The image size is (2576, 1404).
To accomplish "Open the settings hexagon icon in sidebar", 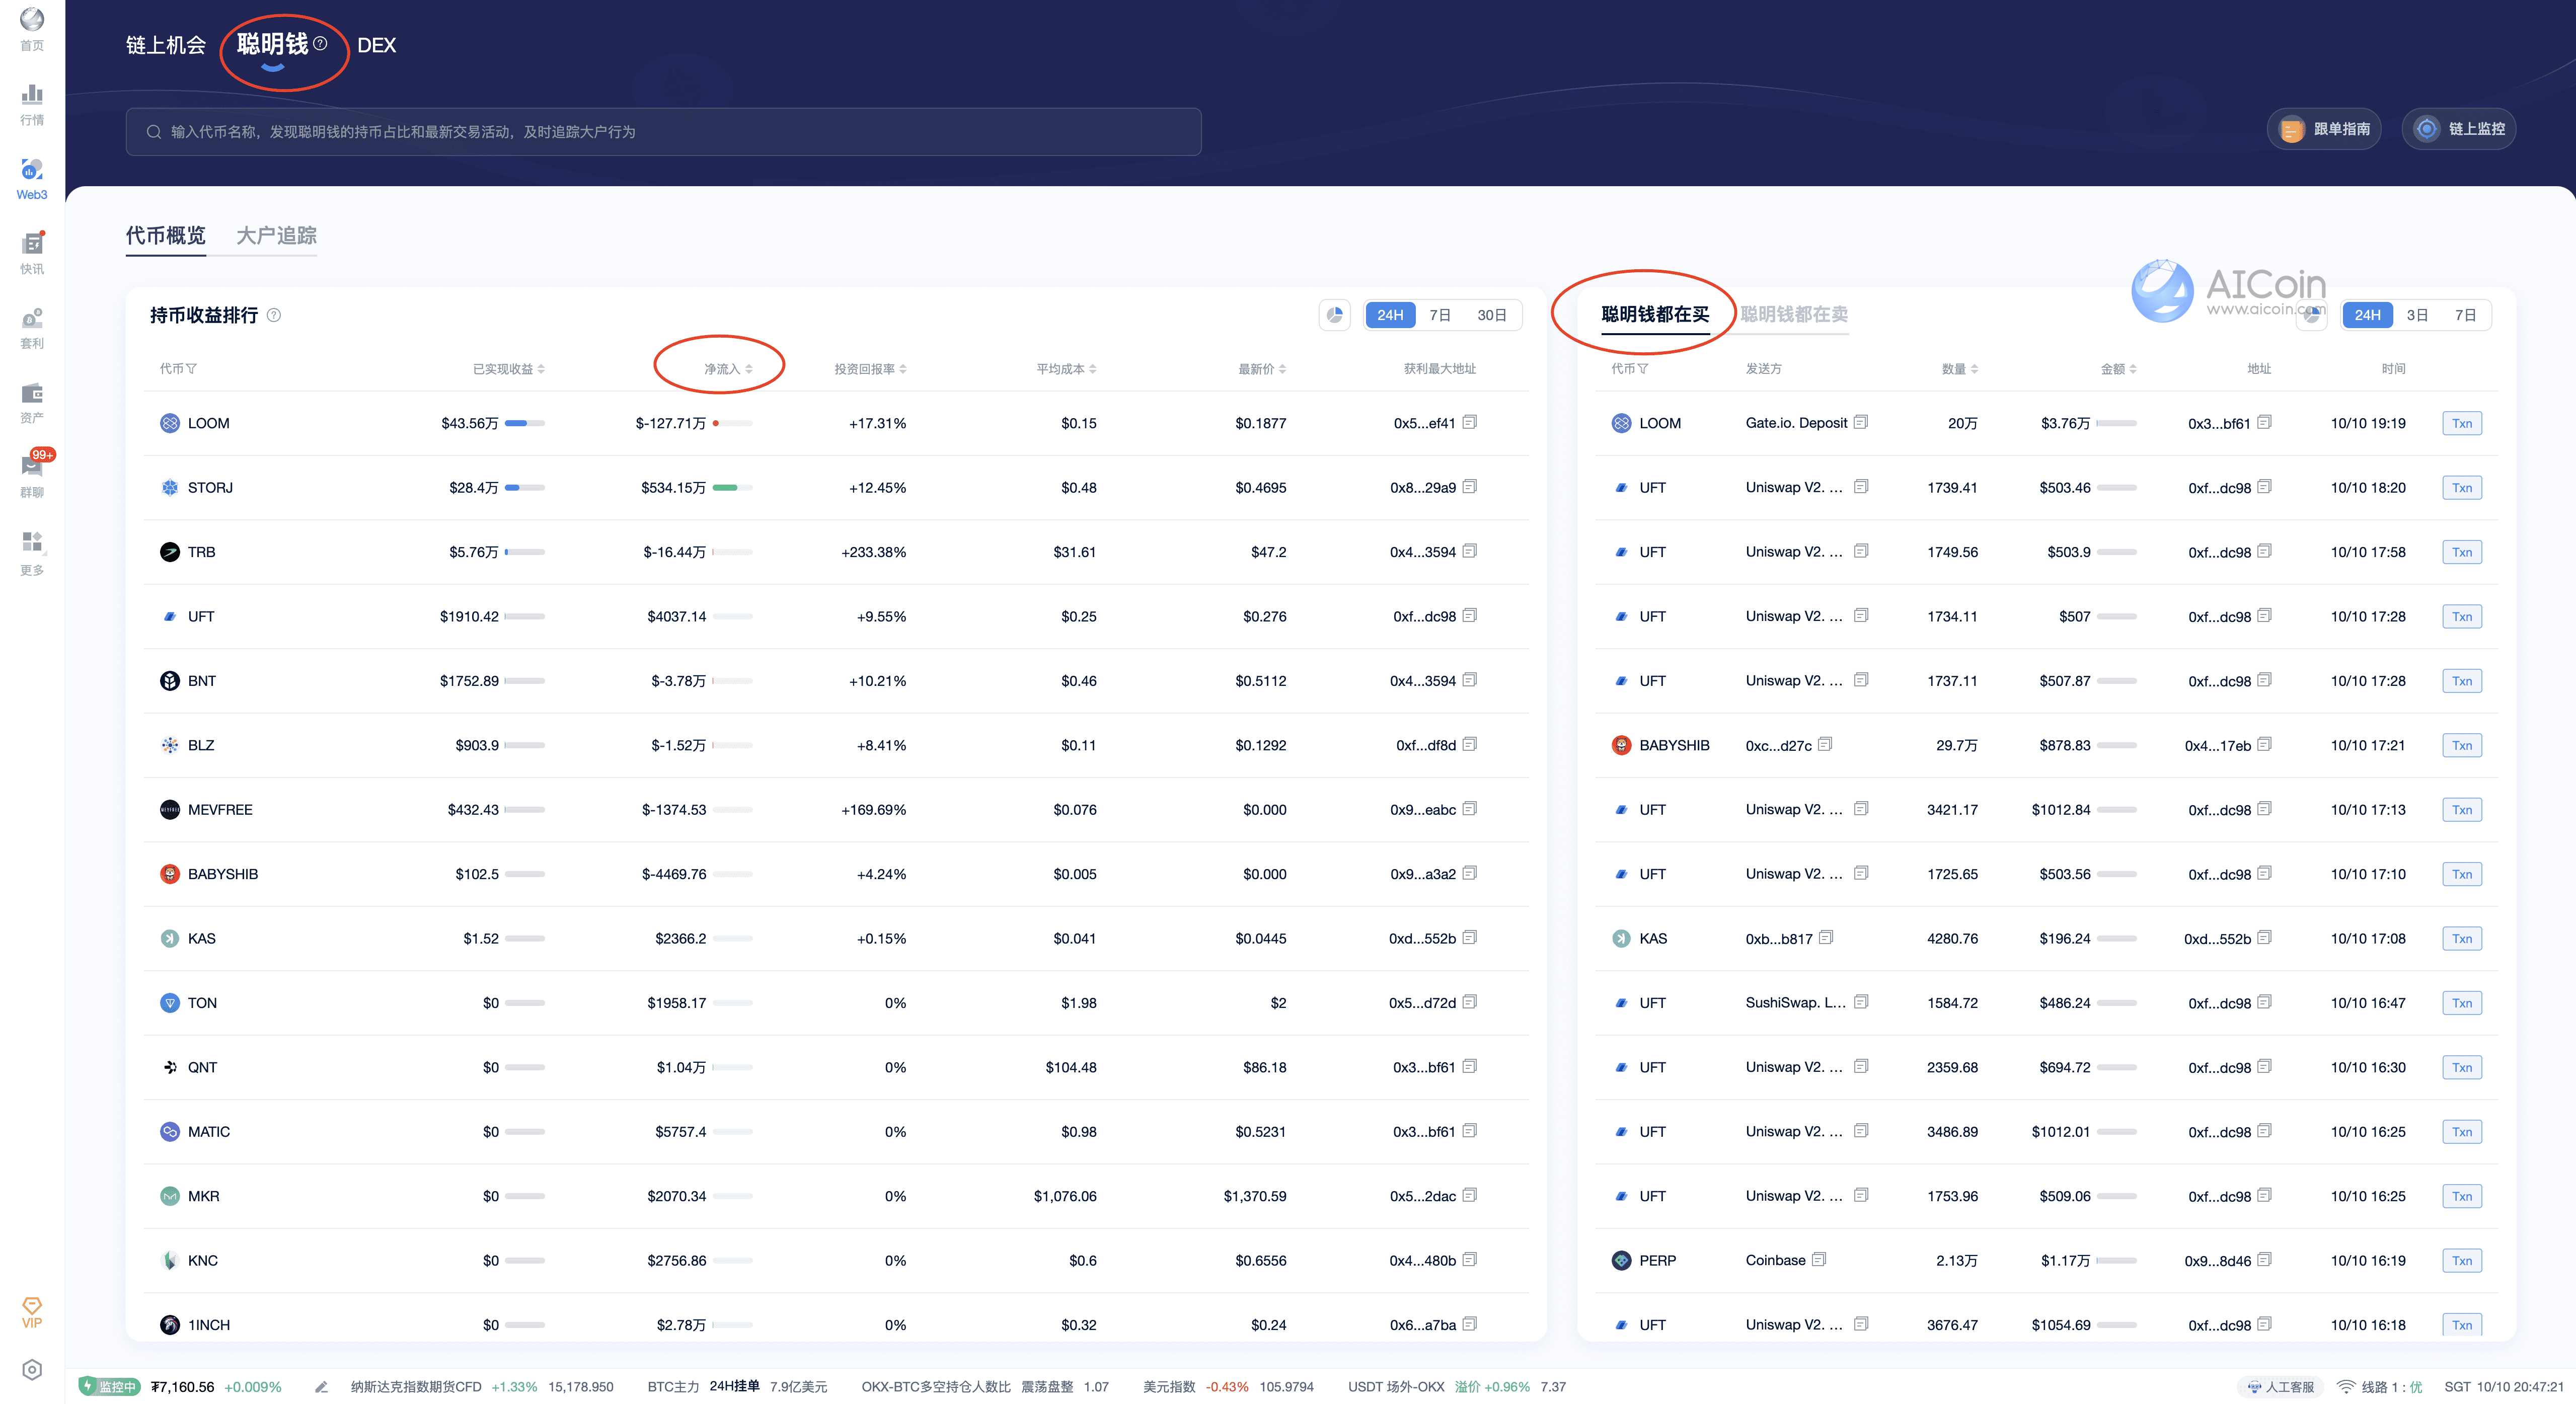I will click(x=32, y=1369).
